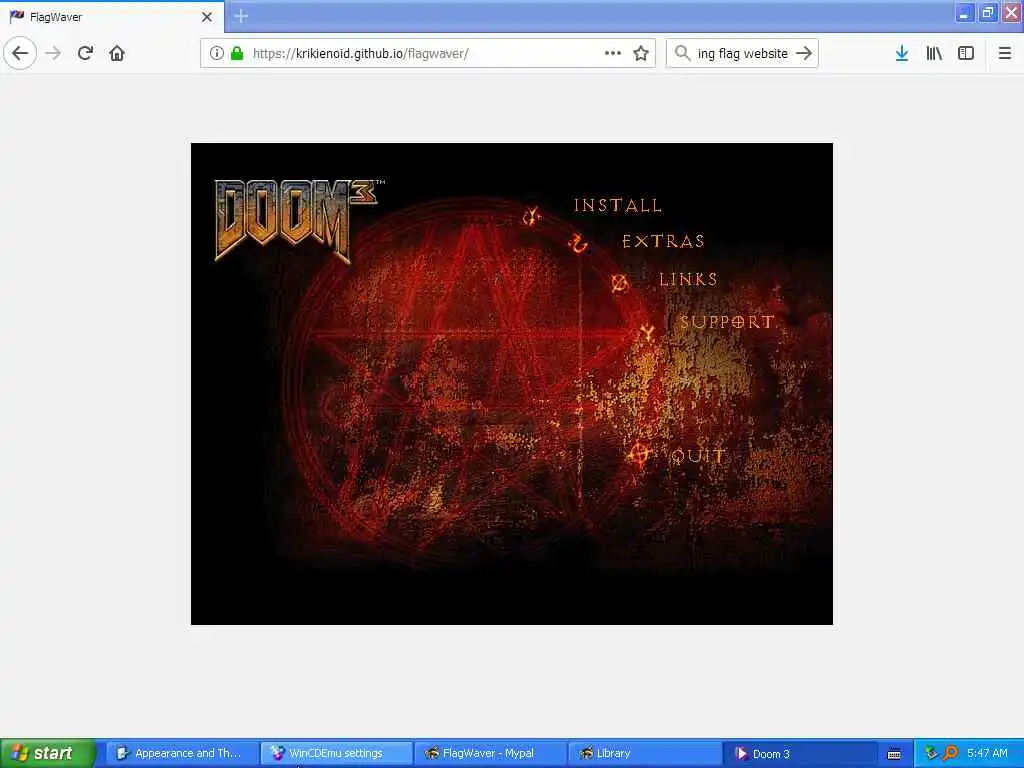
Task: Choose SUPPORT in Doom 3 menu
Action: pos(727,322)
